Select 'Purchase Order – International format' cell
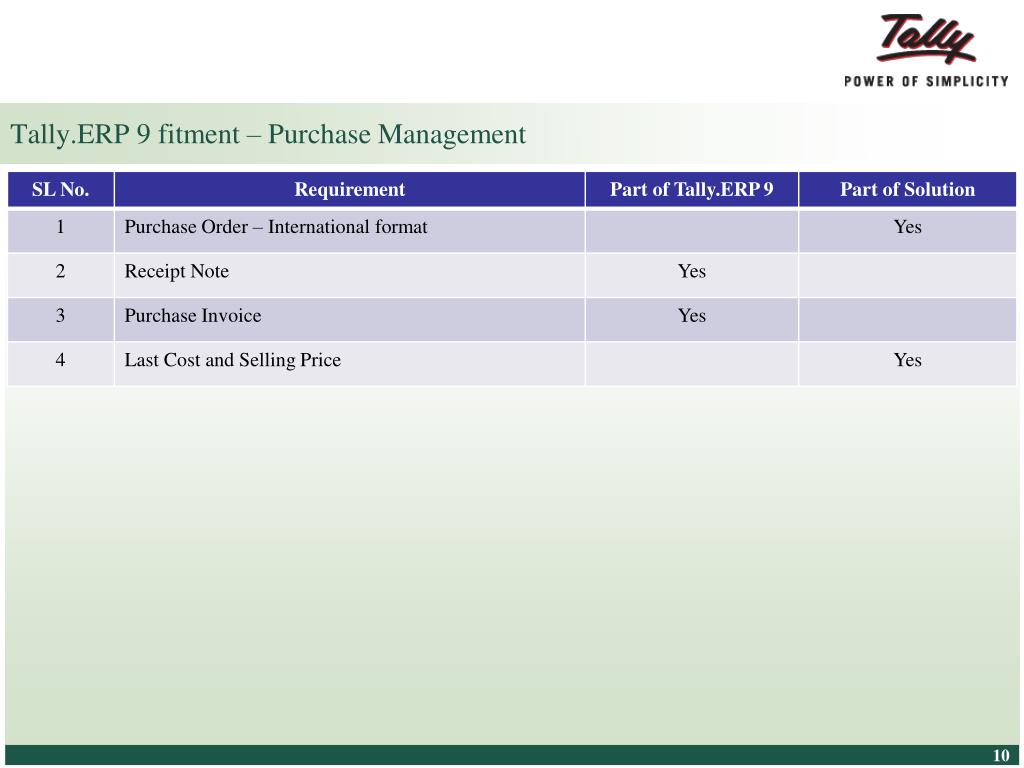 tap(349, 231)
